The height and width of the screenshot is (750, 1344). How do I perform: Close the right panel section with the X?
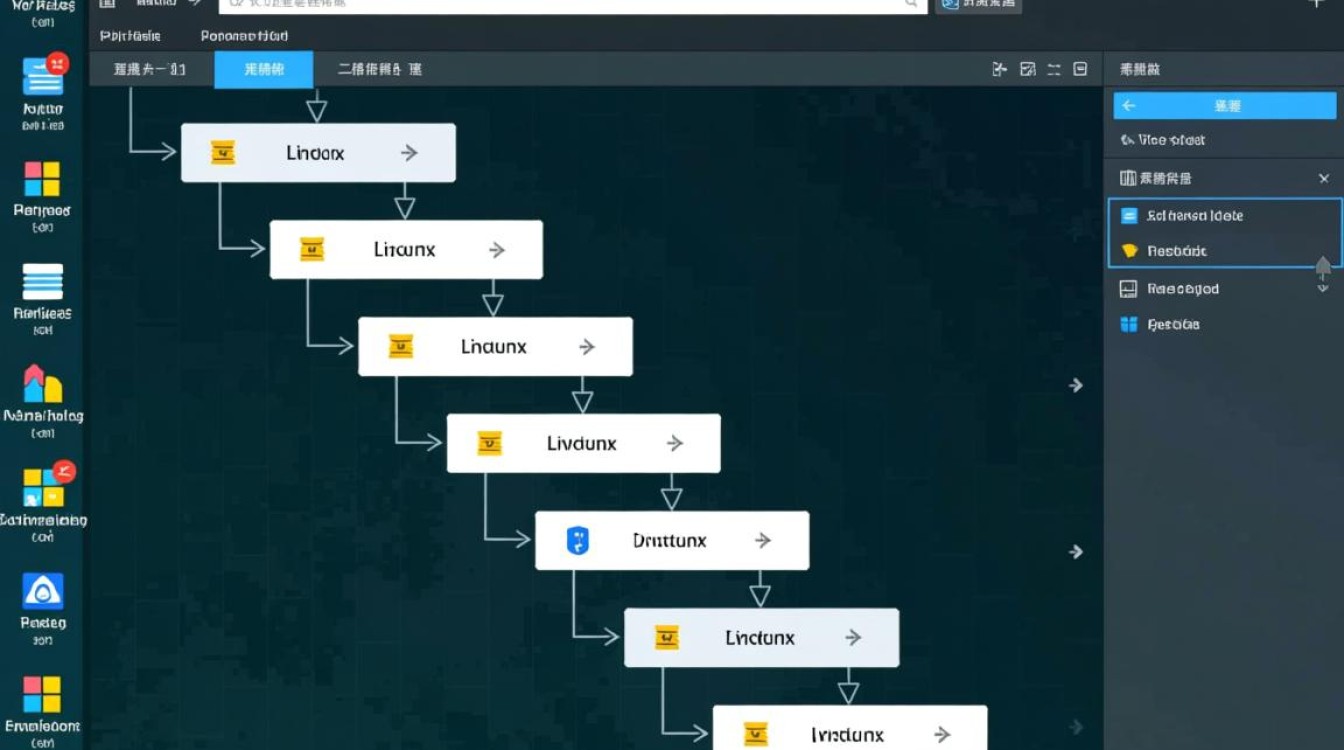(1324, 178)
